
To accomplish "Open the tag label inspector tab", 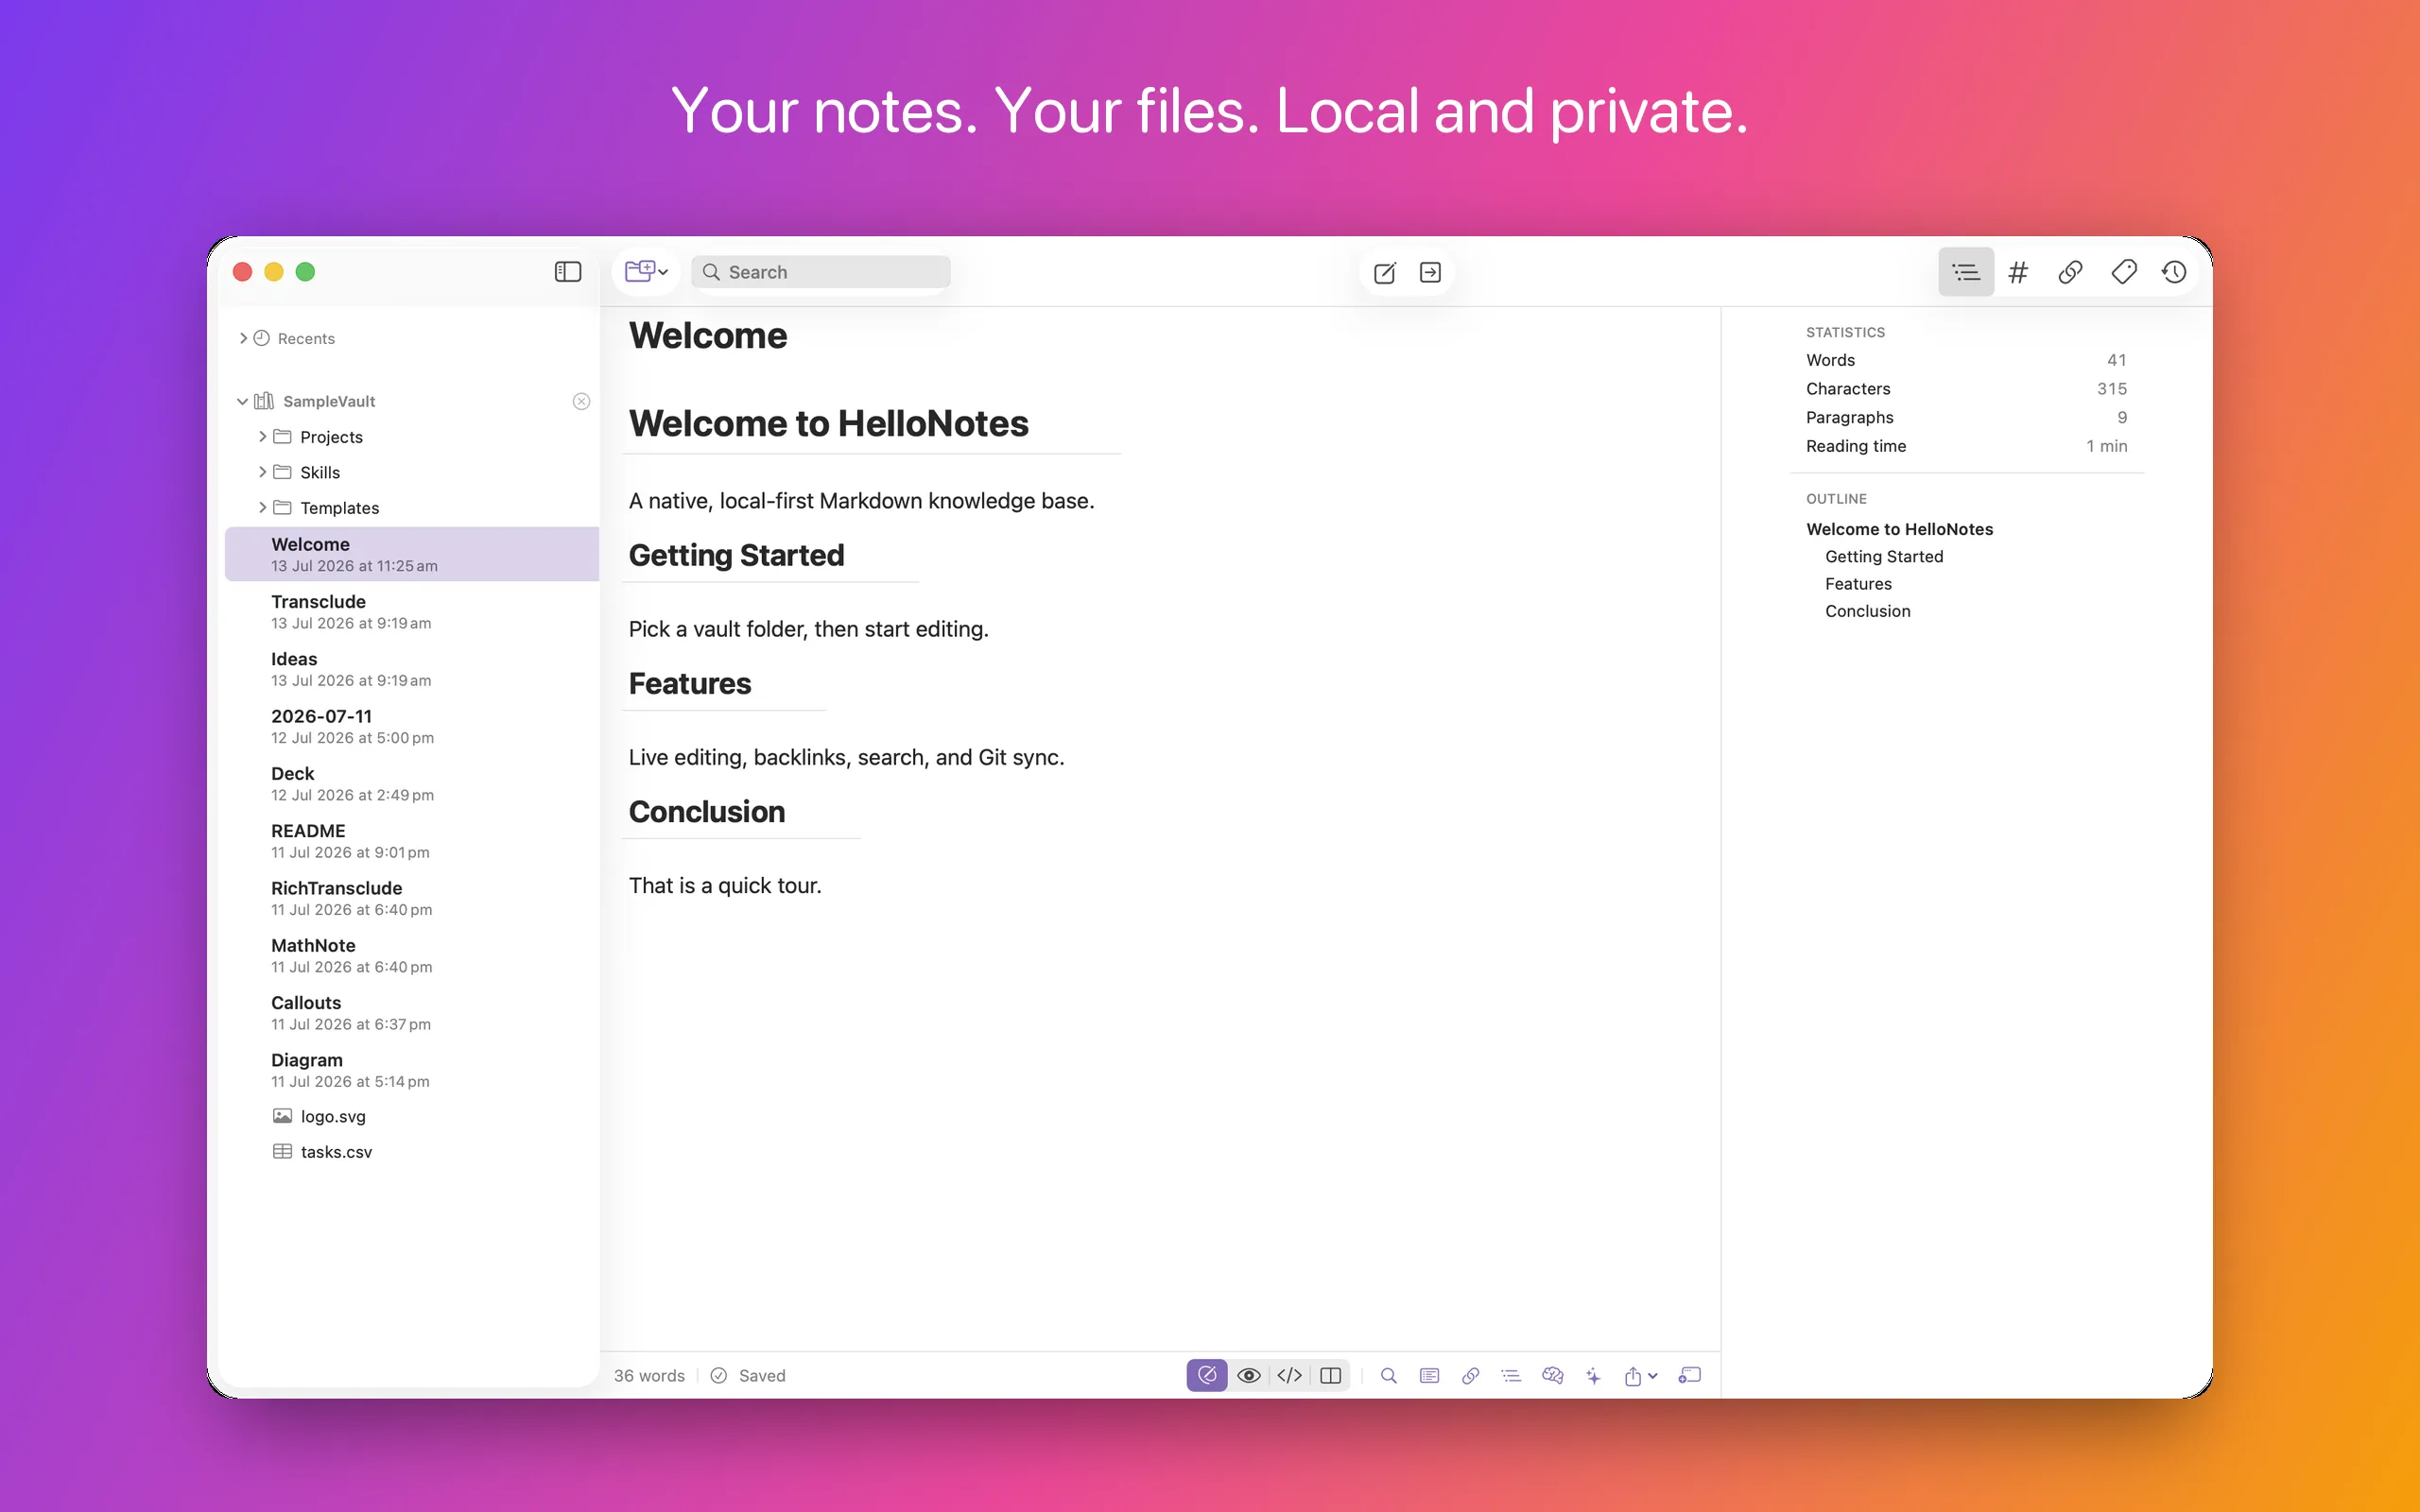I will click(x=2123, y=272).
